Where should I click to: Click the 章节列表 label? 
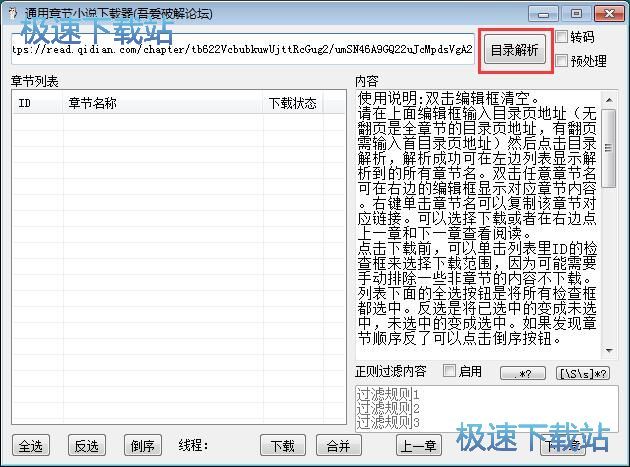coord(35,82)
